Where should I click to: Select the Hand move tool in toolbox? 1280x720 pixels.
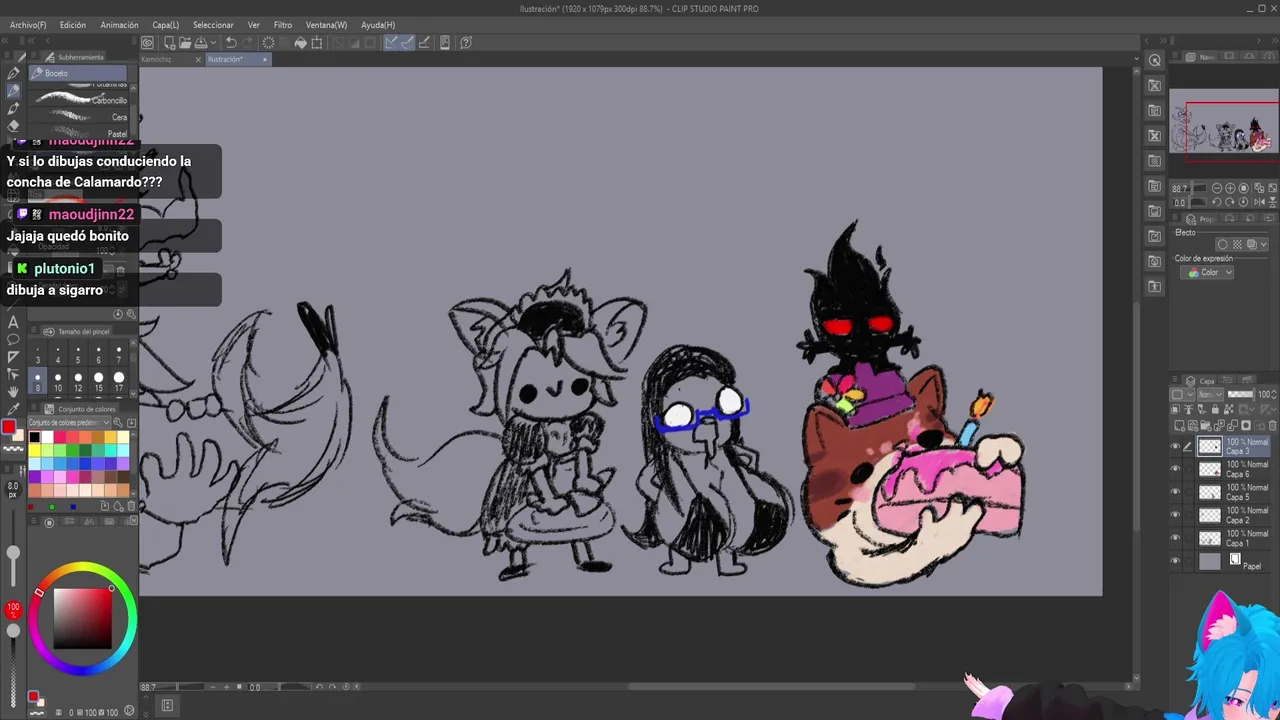pyautogui.click(x=13, y=391)
